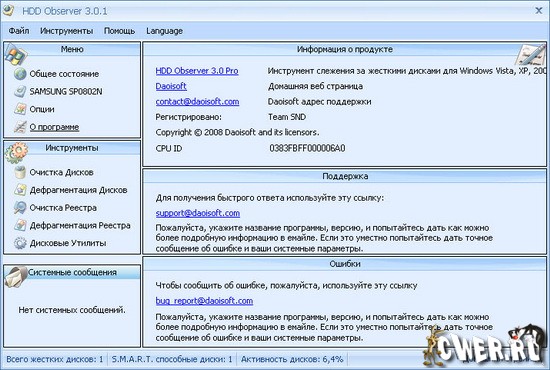
Task: Click contact@daoisoft.com email link
Action: coord(197,102)
